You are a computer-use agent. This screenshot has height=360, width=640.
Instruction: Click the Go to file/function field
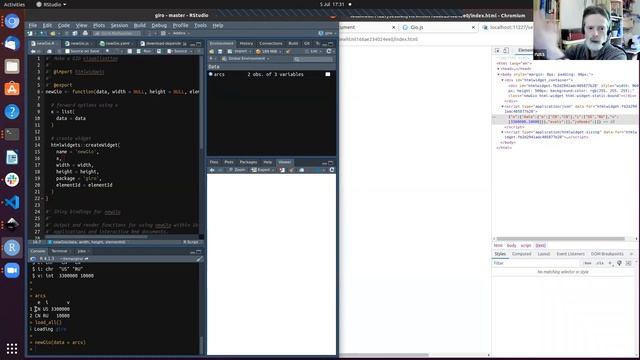pyautogui.click(x=116, y=33)
